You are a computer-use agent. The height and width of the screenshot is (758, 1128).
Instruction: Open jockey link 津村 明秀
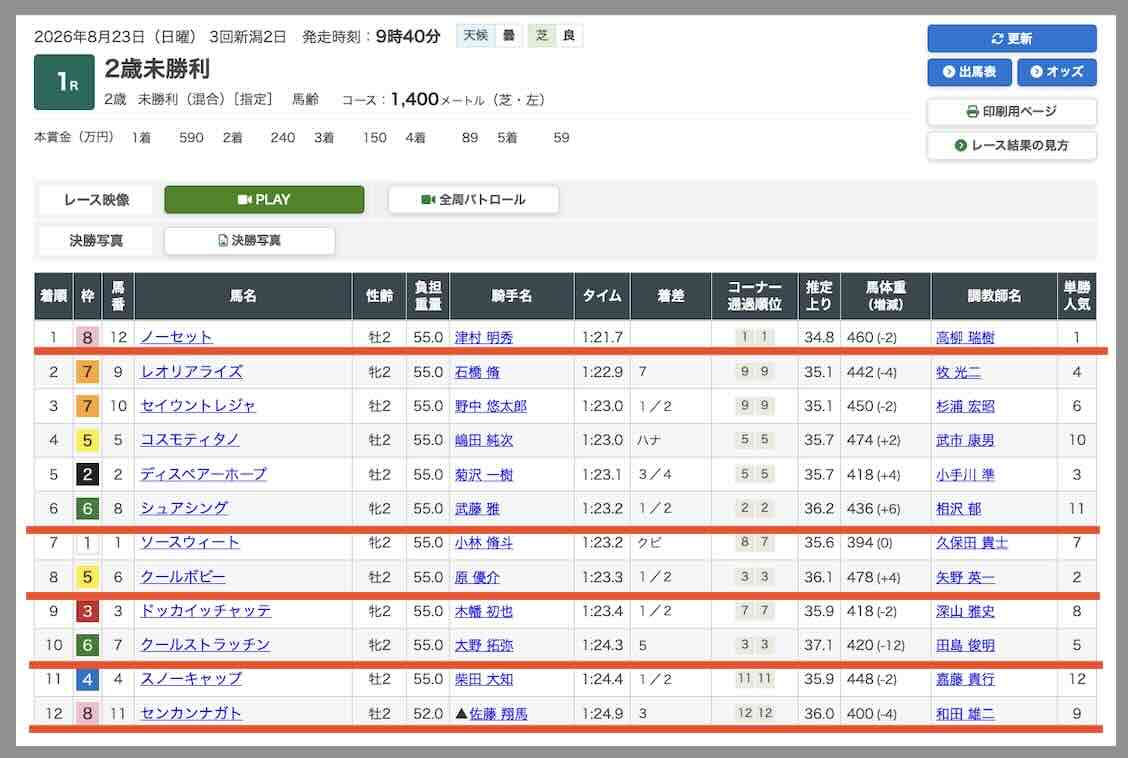tap(483, 337)
